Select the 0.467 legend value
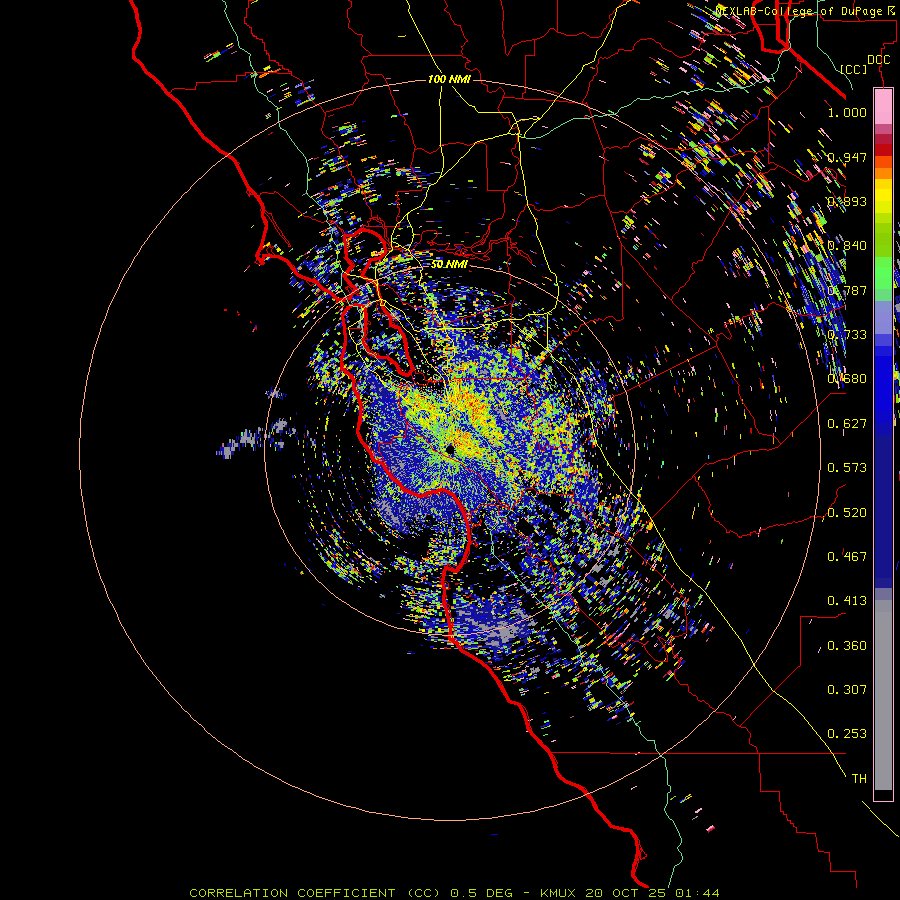900x900 pixels. point(847,557)
